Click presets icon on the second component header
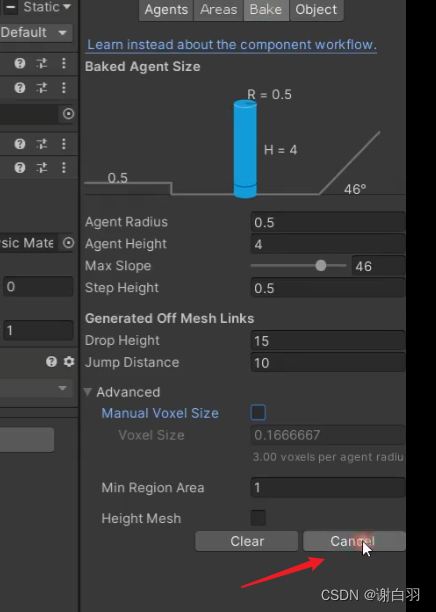 [42, 87]
